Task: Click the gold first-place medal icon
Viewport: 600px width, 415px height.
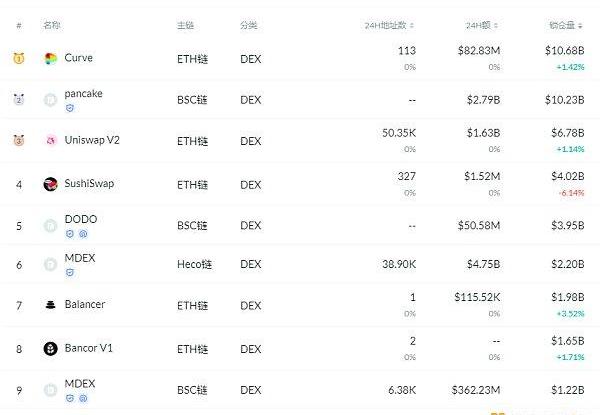Action: (x=18, y=59)
